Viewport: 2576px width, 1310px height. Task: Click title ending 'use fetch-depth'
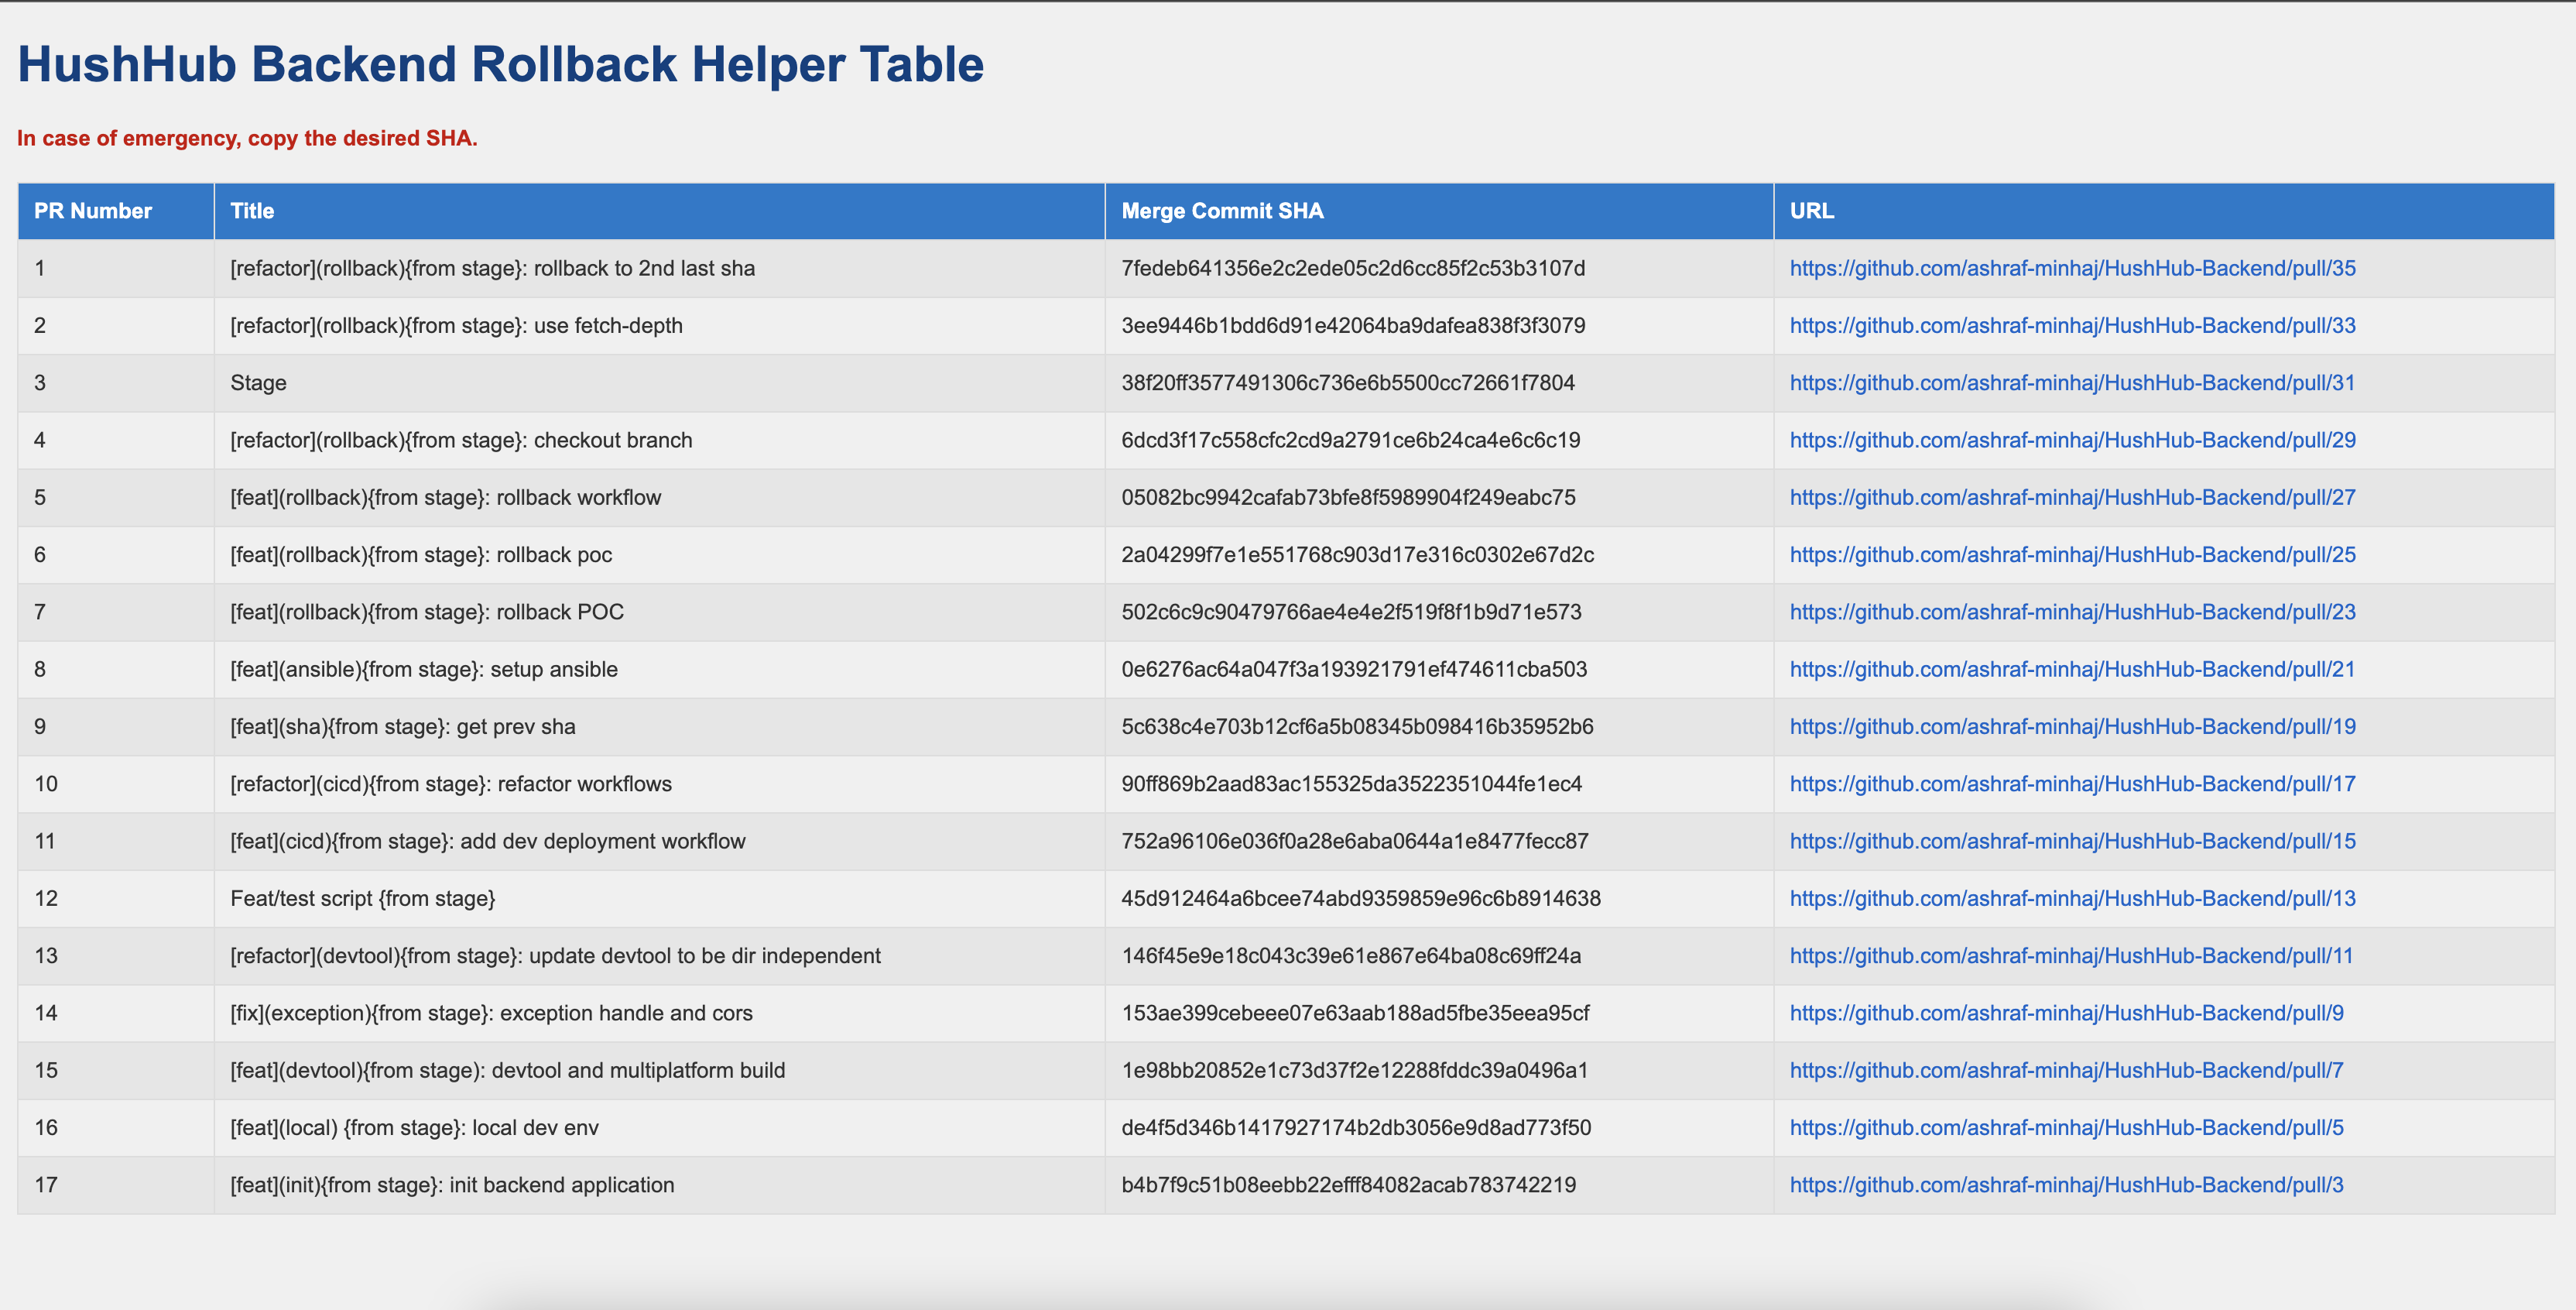coord(456,325)
